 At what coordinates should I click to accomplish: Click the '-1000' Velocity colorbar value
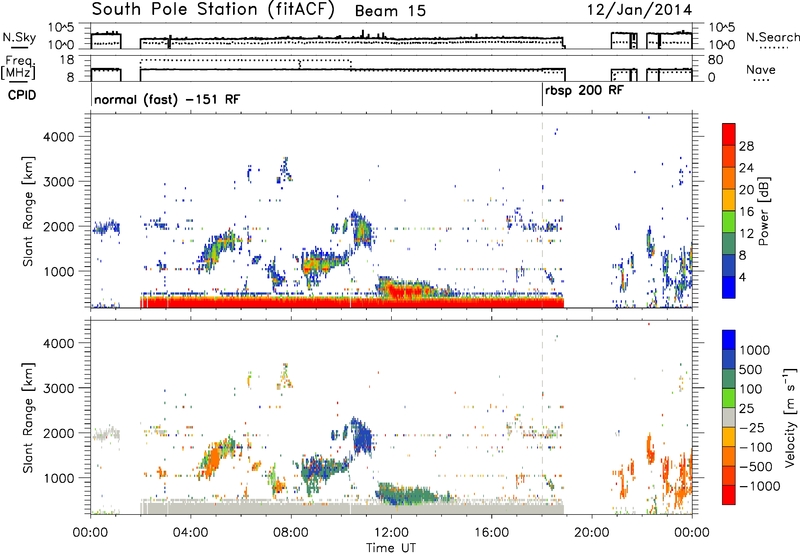[760, 486]
